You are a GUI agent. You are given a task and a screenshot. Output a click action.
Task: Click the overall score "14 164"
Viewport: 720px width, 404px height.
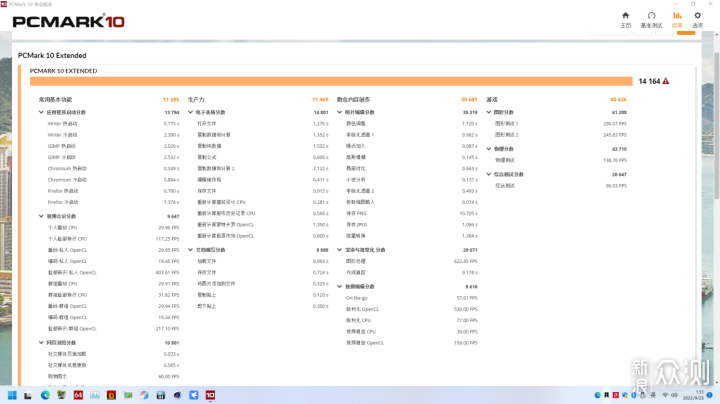point(649,81)
